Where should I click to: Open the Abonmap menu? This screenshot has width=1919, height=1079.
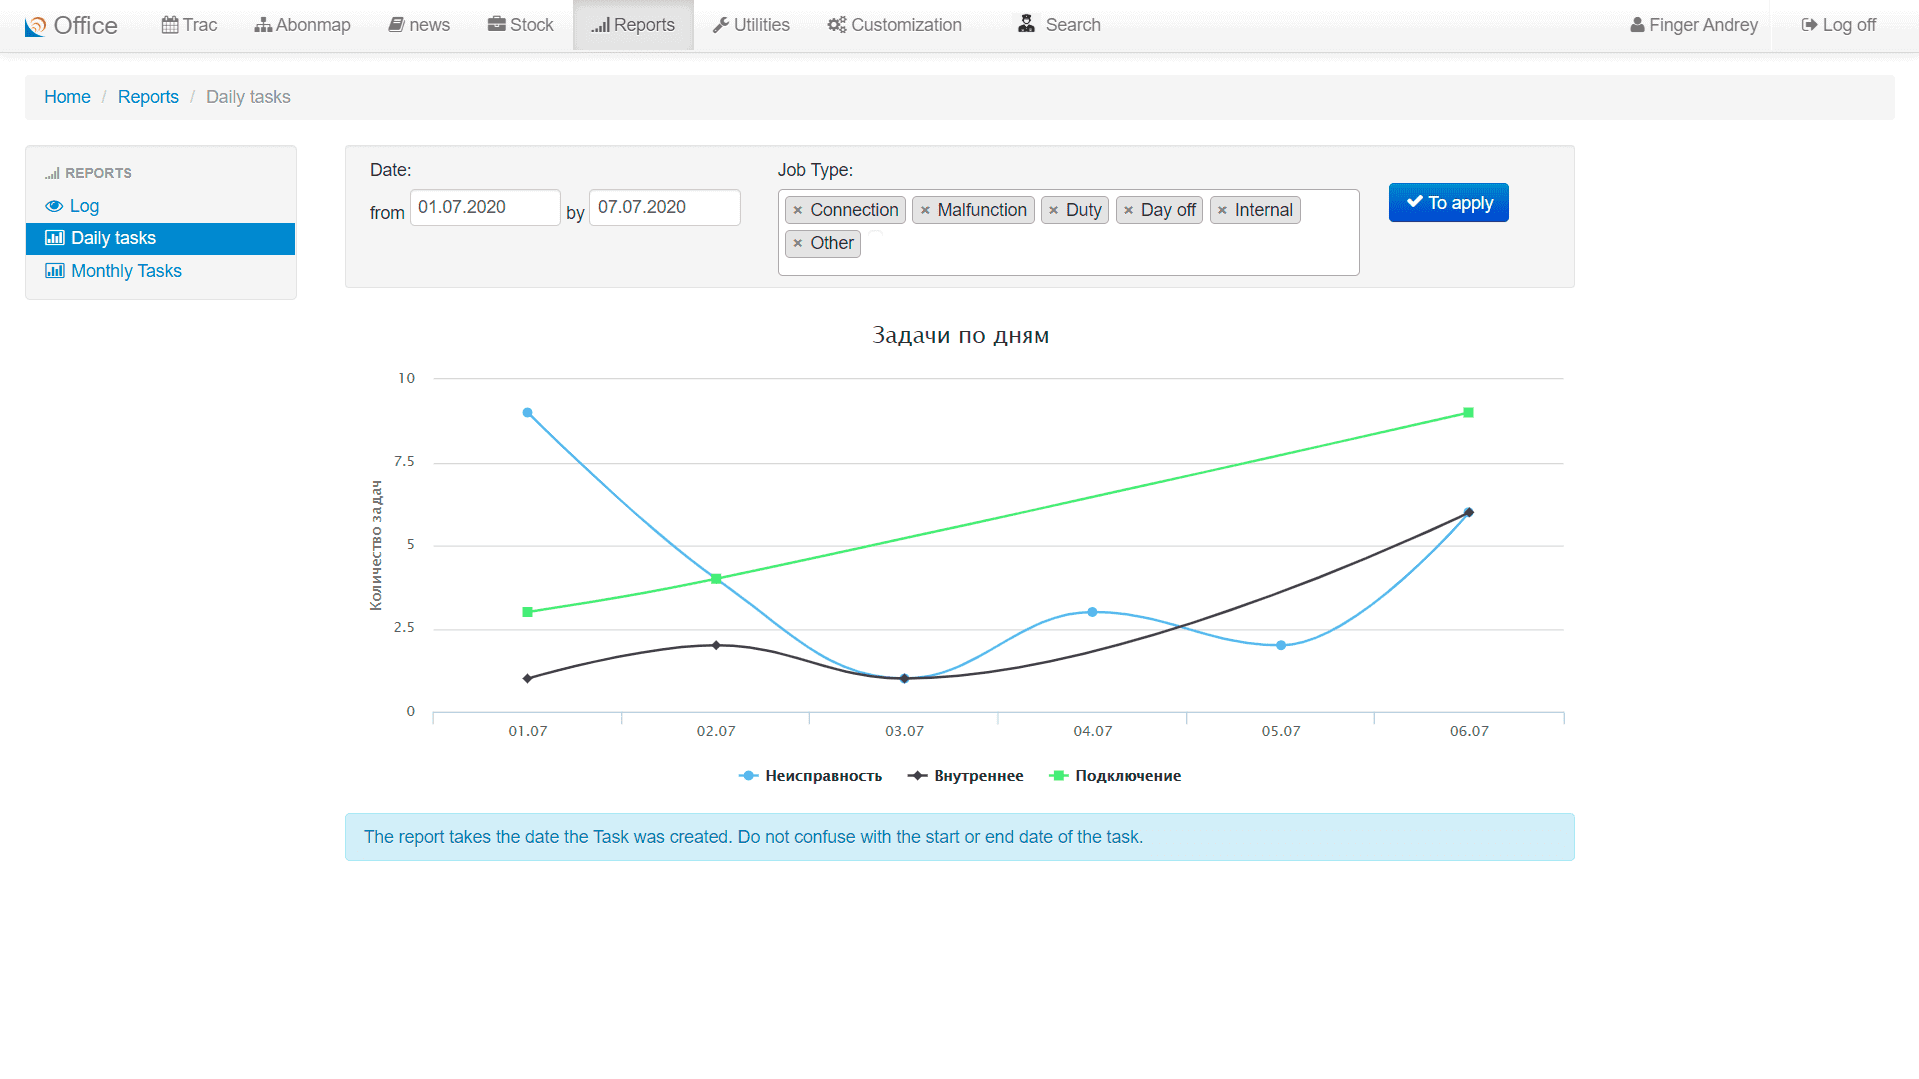point(302,25)
